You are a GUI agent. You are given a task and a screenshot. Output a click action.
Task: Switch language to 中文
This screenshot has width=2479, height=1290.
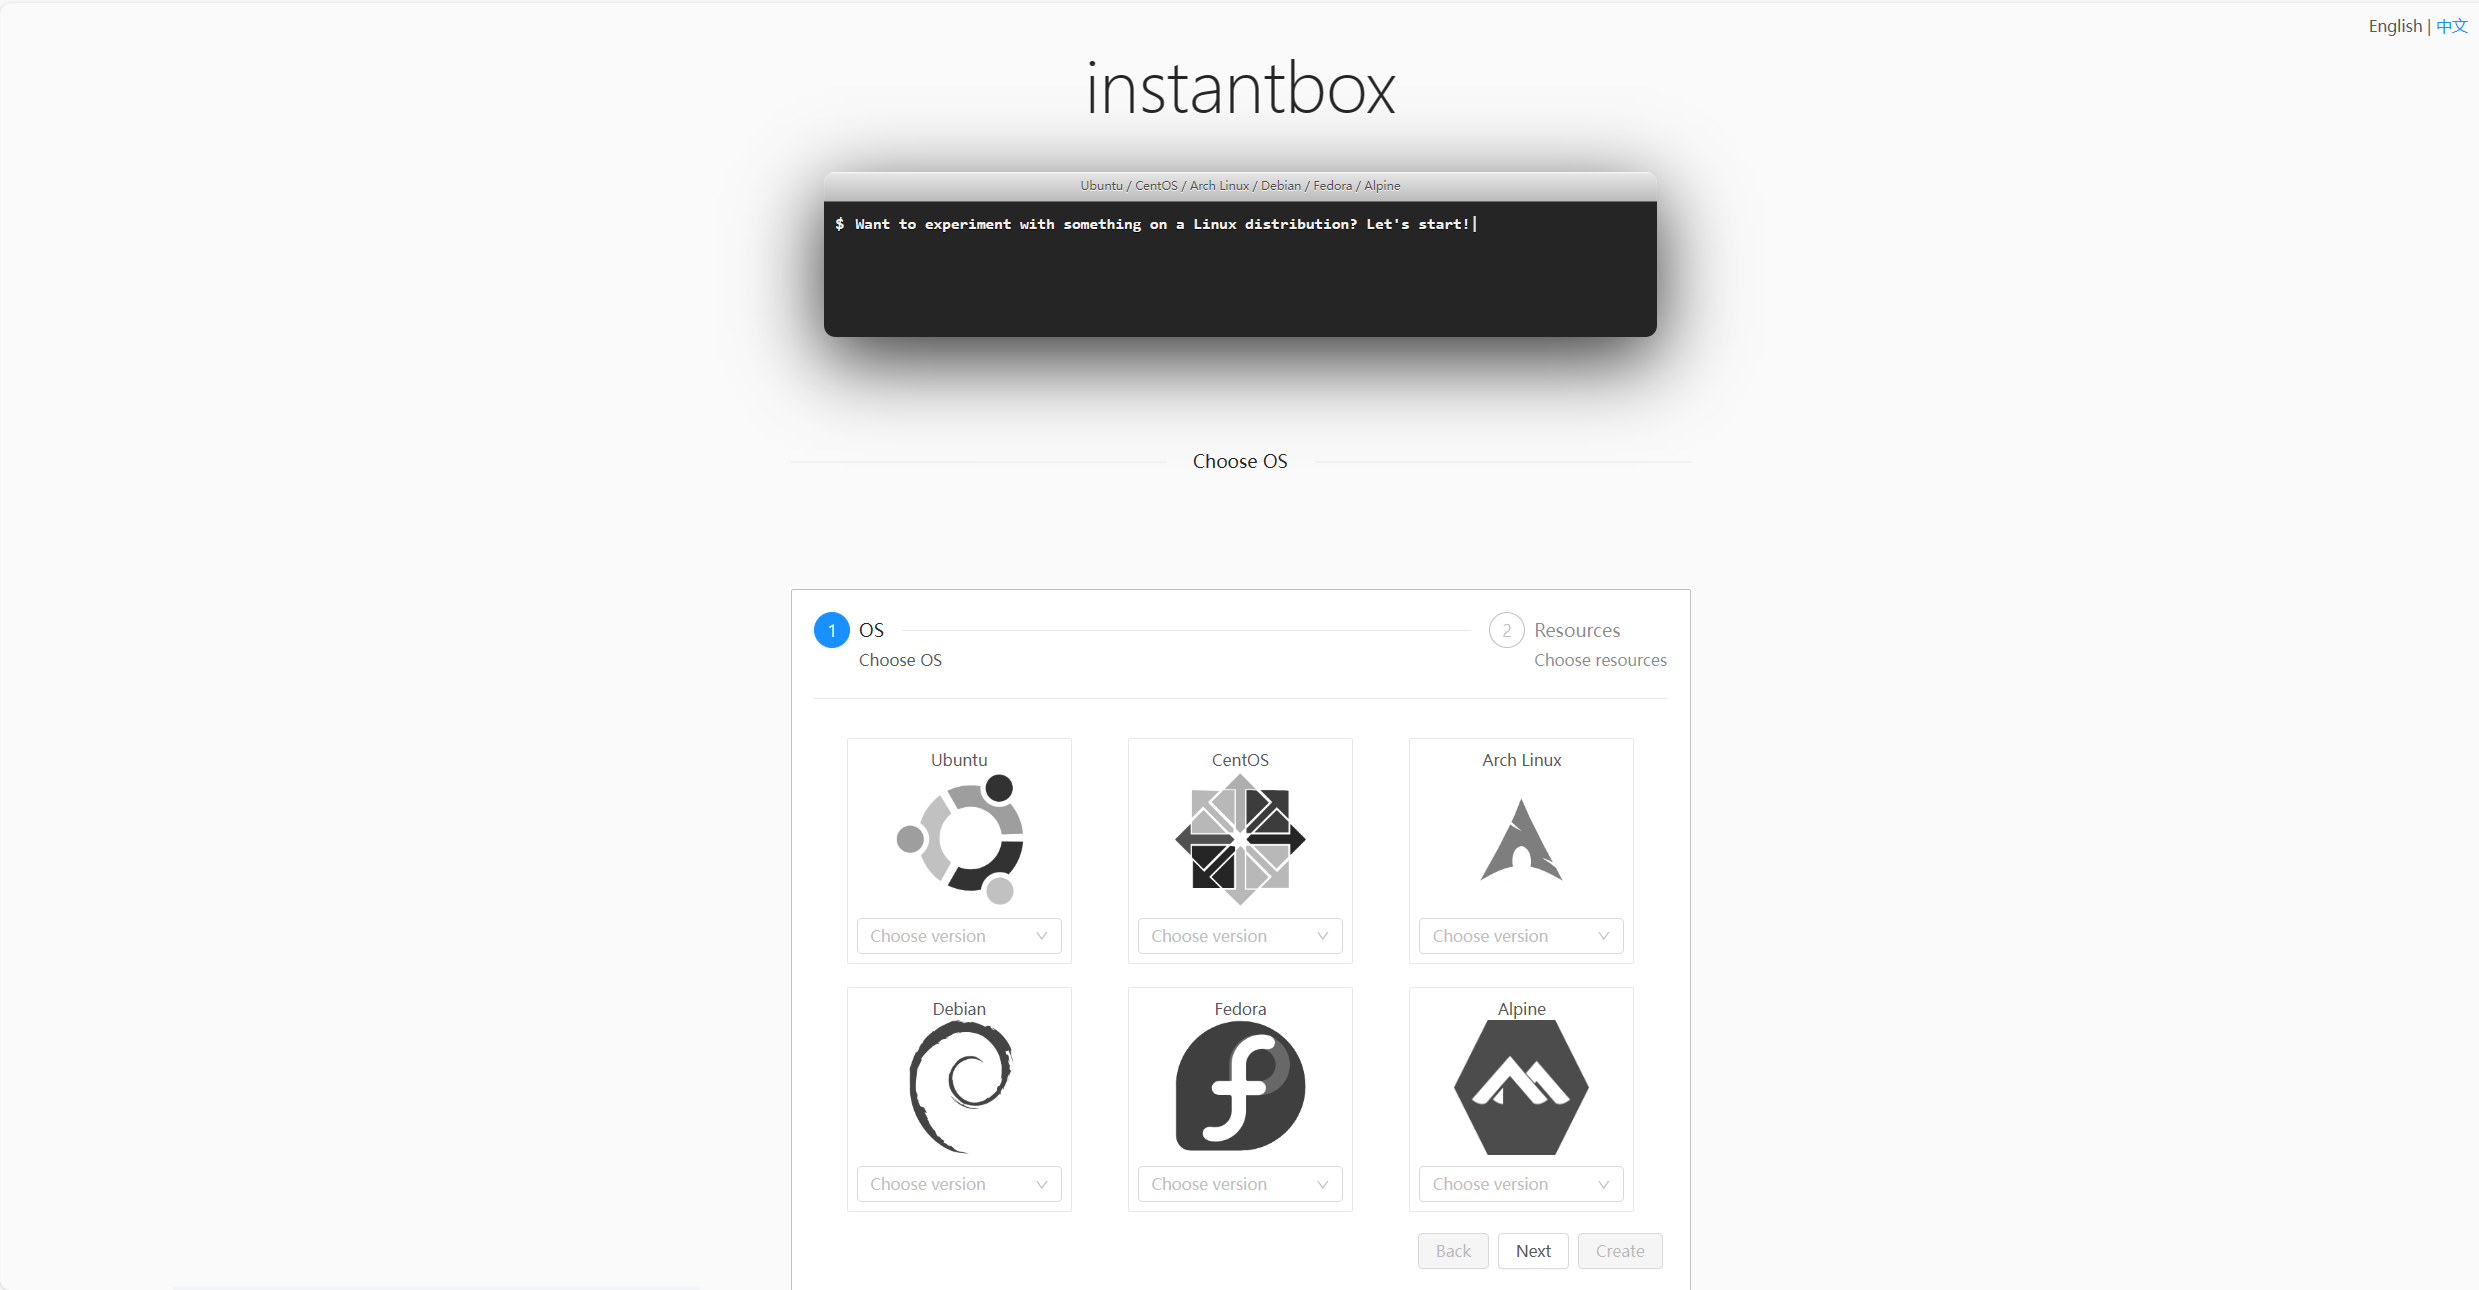point(2451,26)
